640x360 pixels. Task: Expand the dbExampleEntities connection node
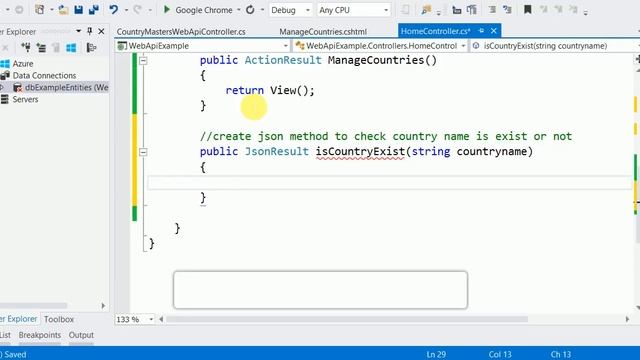coord(2,87)
